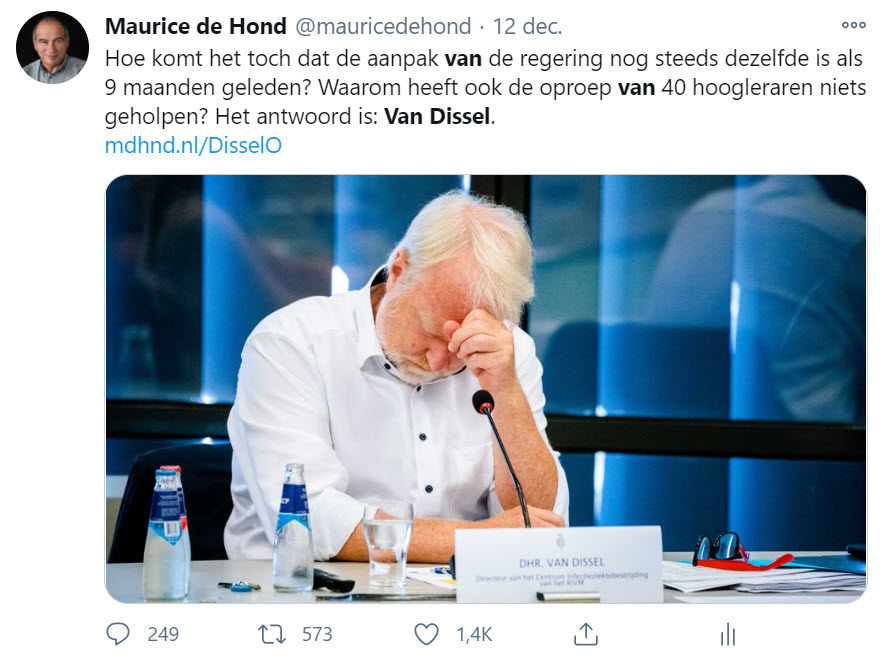View tweet analytics bar chart icon
This screenshot has width=888, height=657.
pos(728,634)
